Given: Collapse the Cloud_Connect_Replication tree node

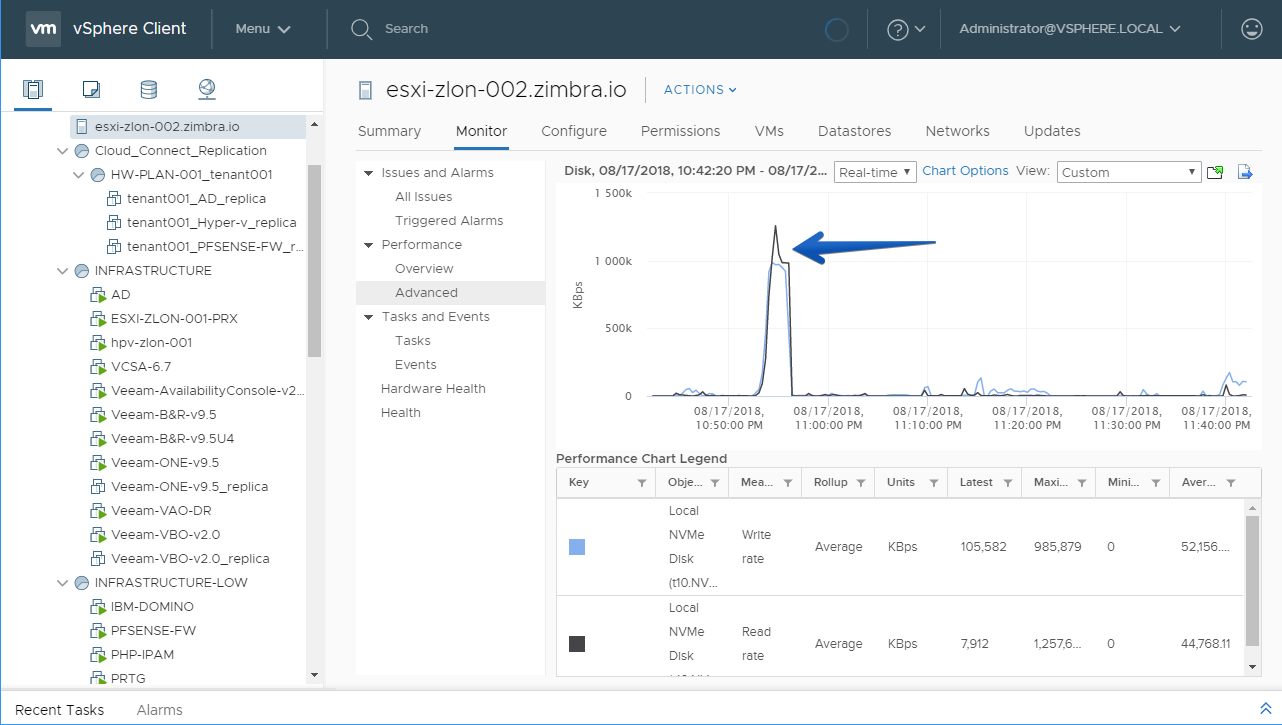Looking at the screenshot, I should click(64, 151).
